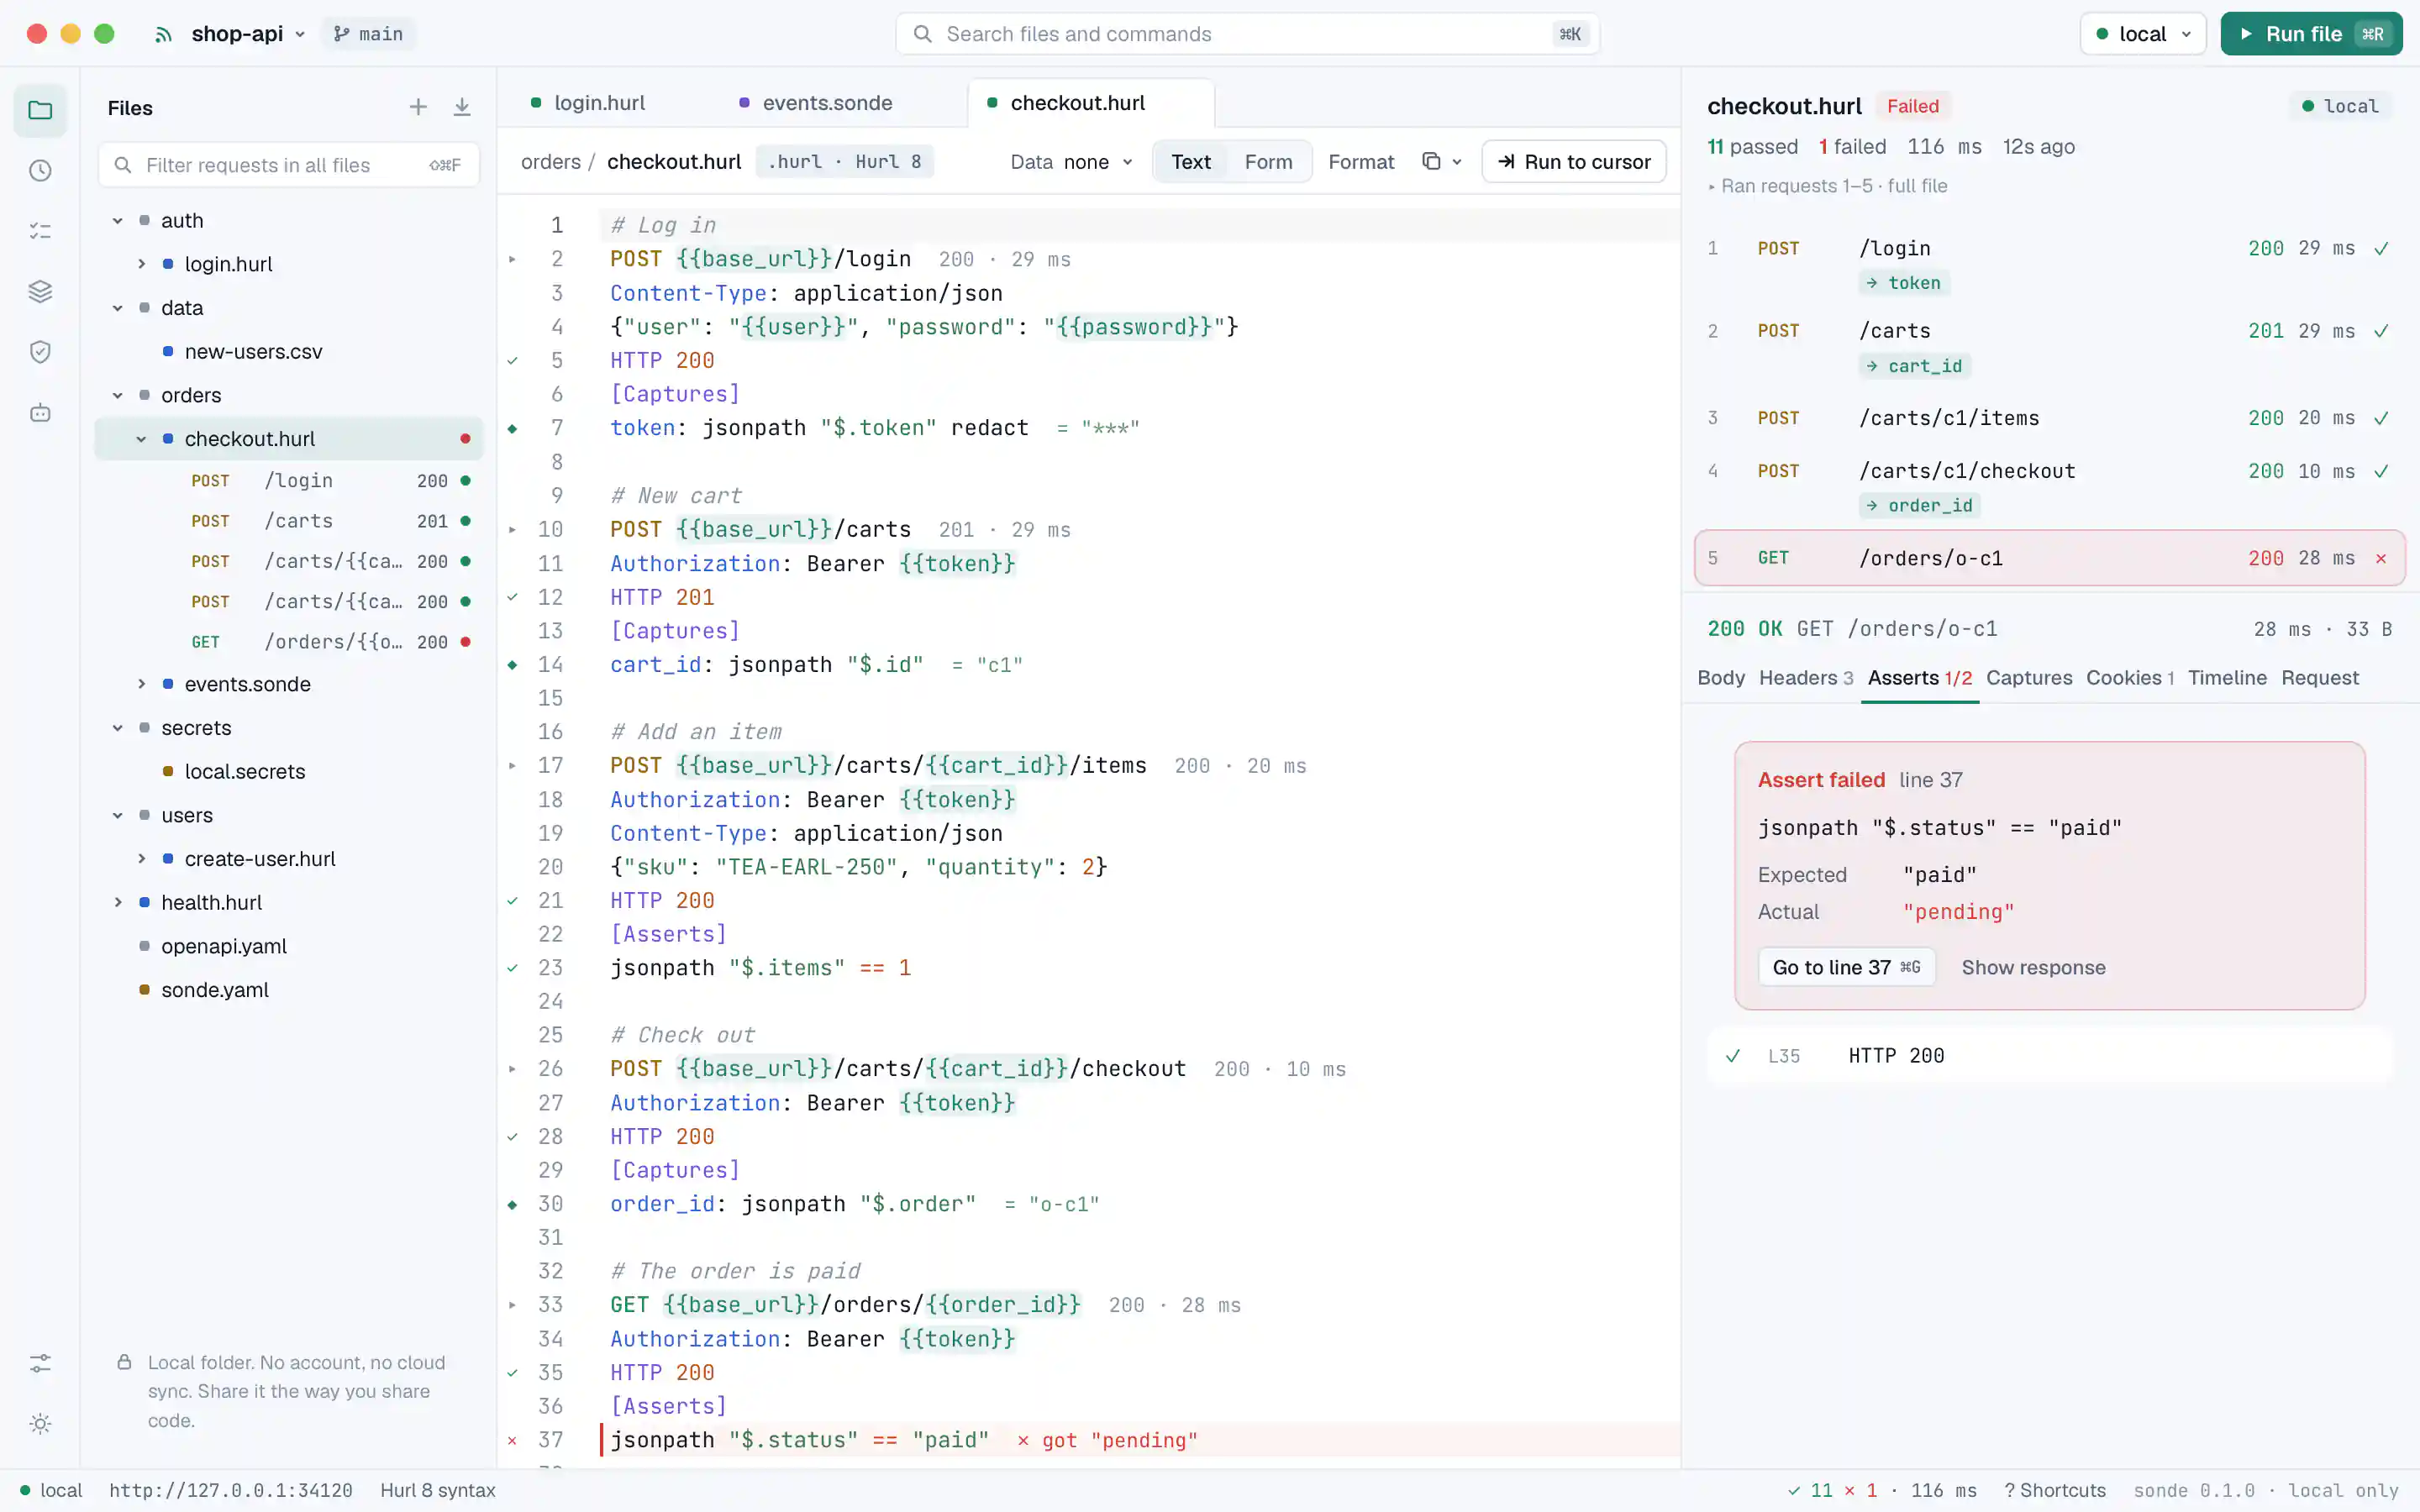
Task: Click Show response link
Action: coord(2033,967)
